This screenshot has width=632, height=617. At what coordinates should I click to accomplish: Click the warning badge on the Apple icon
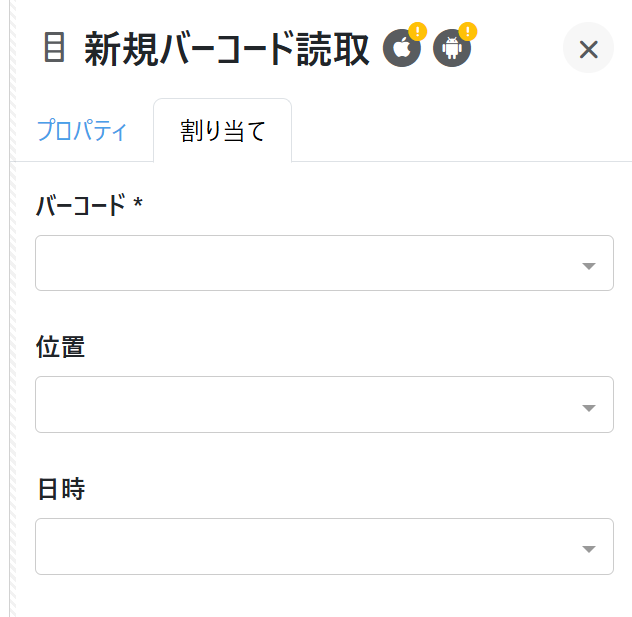pyautogui.click(x=418, y=31)
